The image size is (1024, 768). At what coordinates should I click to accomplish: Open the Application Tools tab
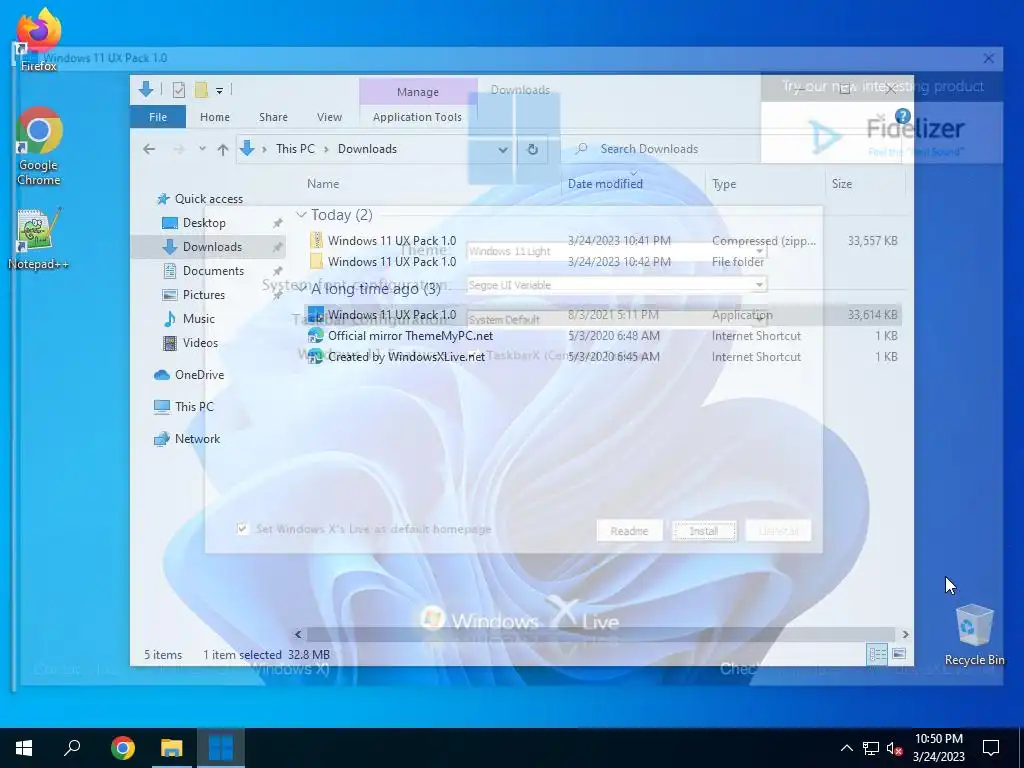click(417, 117)
